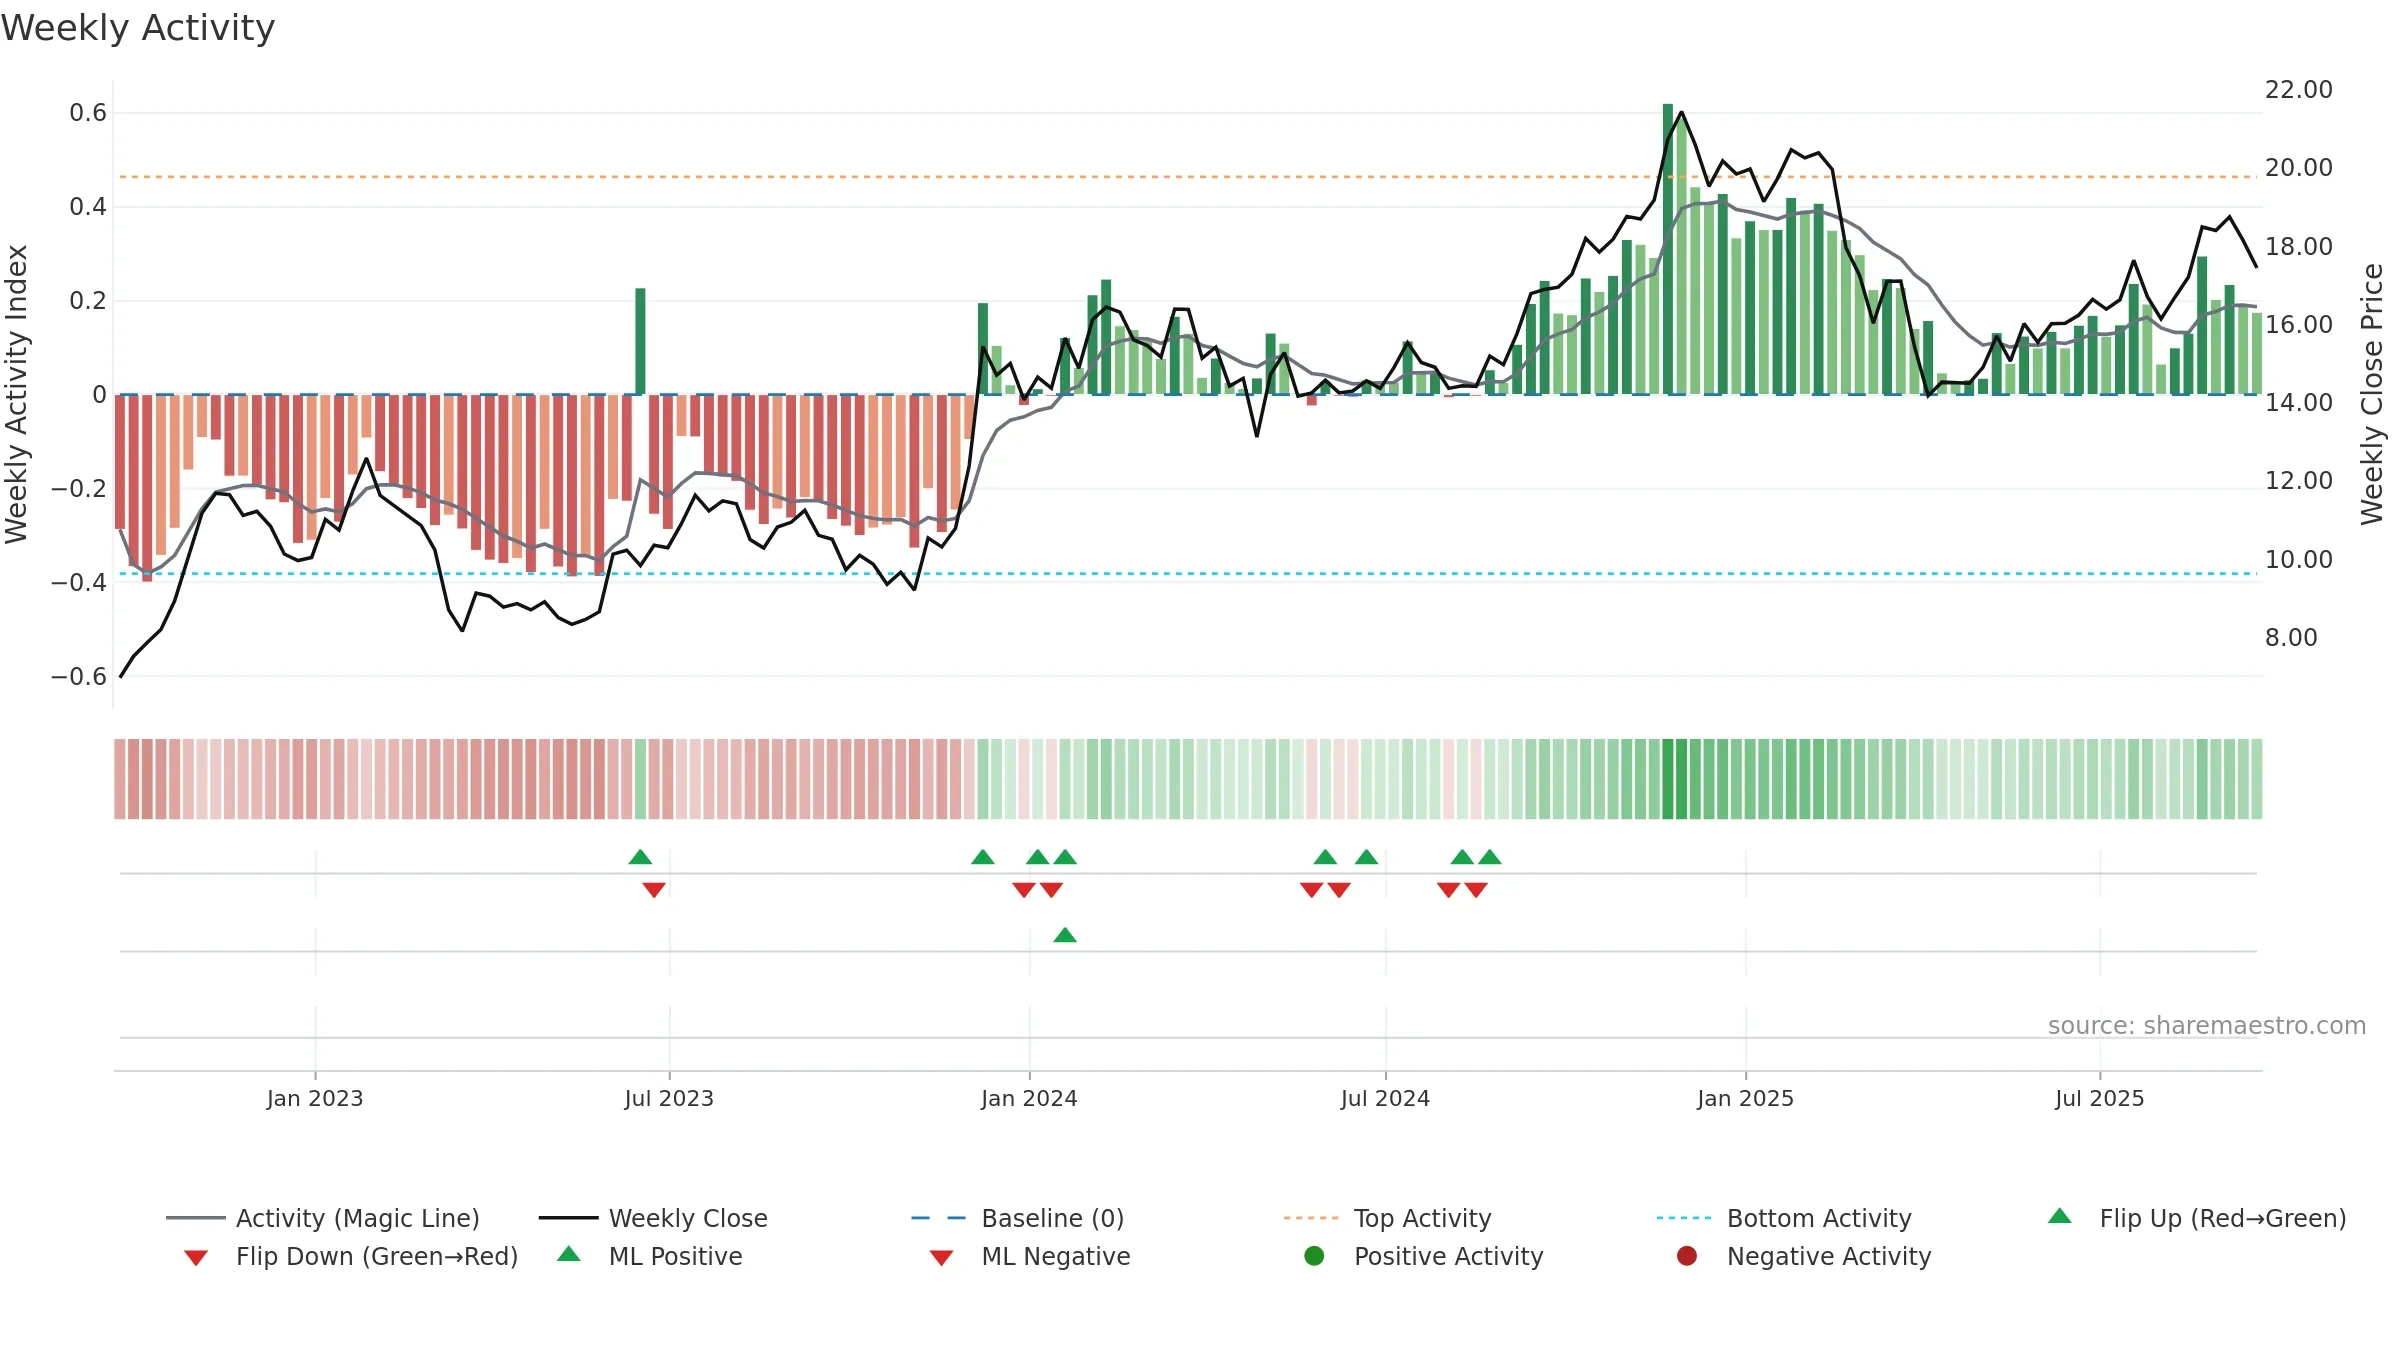Click the cyan dotted Bottom Activity legend line
The width and height of the screenshot is (2400, 1350).
[x=1684, y=1218]
